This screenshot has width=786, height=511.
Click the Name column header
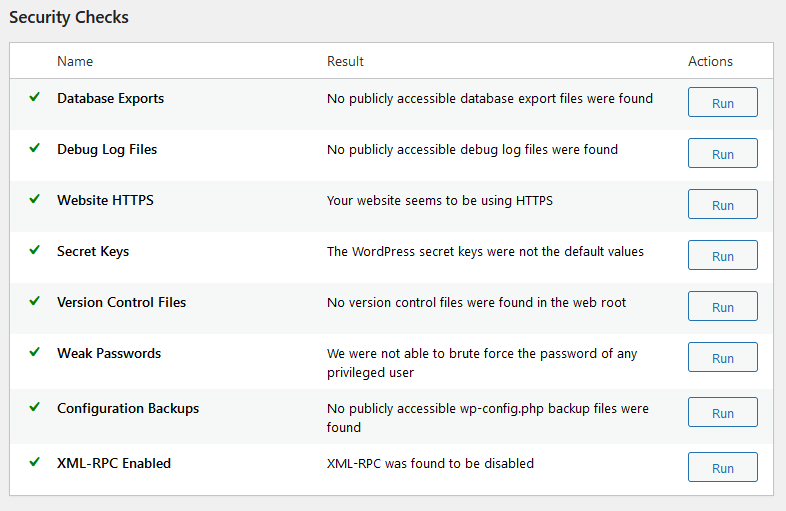coord(75,61)
